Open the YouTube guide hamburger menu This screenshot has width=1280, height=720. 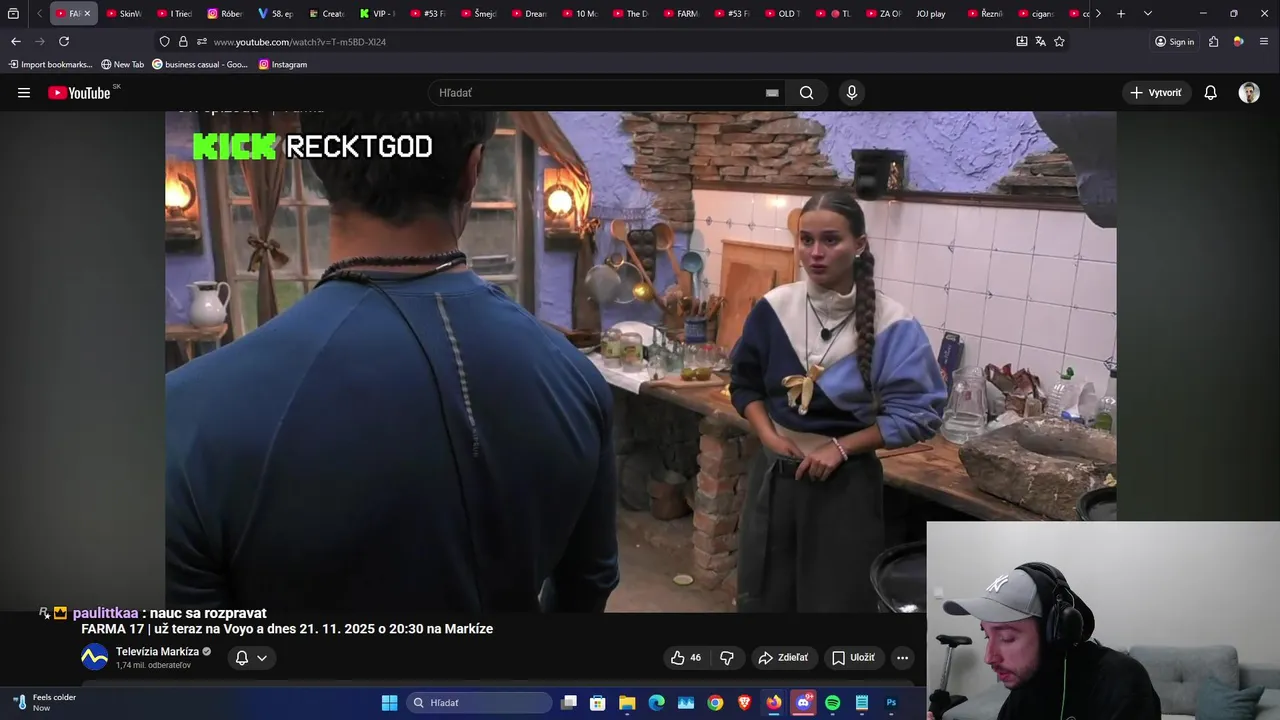(x=24, y=93)
